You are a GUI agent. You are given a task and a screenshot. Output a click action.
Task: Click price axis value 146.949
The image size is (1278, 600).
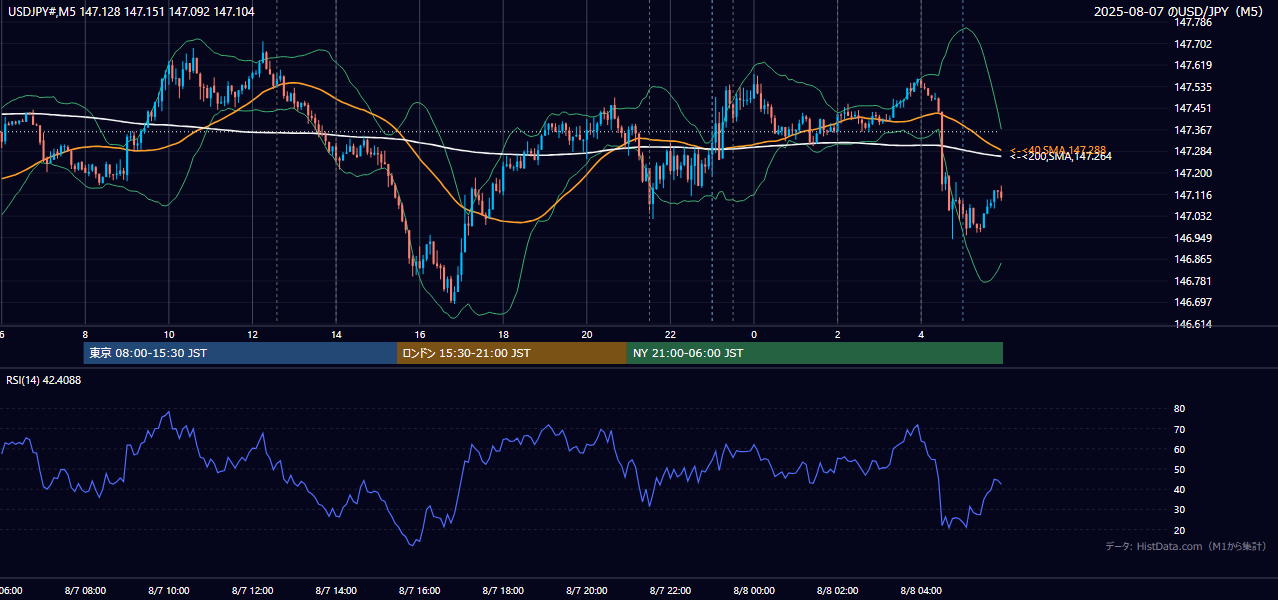(1193, 238)
